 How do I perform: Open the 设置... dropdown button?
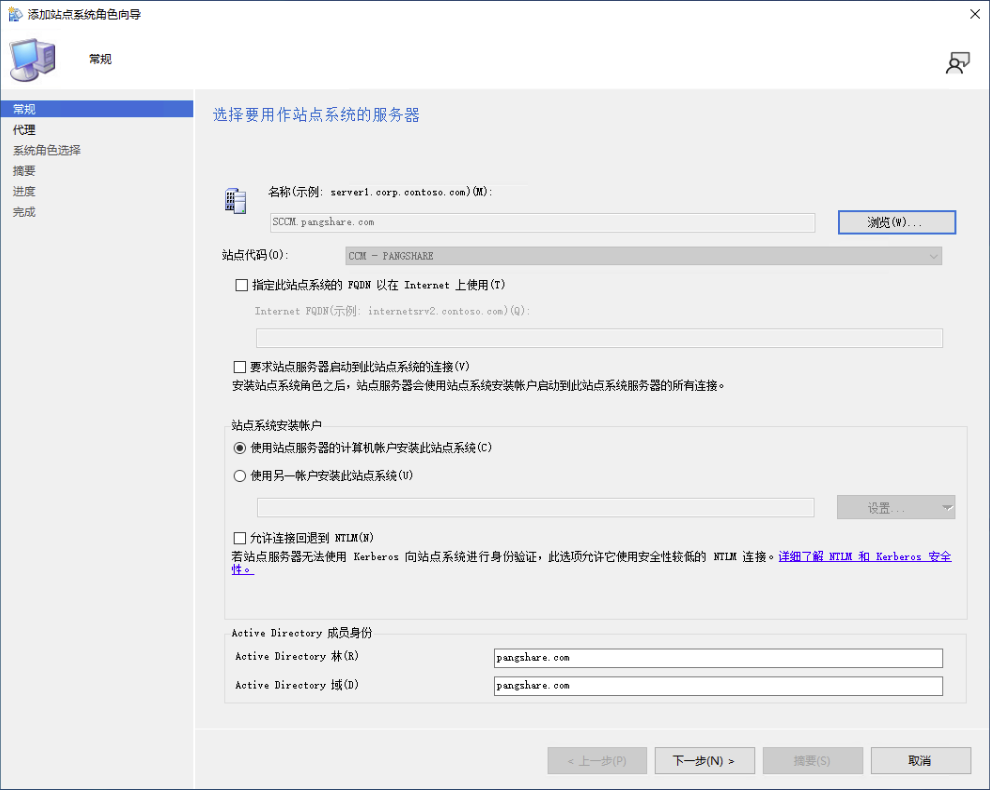coord(895,507)
